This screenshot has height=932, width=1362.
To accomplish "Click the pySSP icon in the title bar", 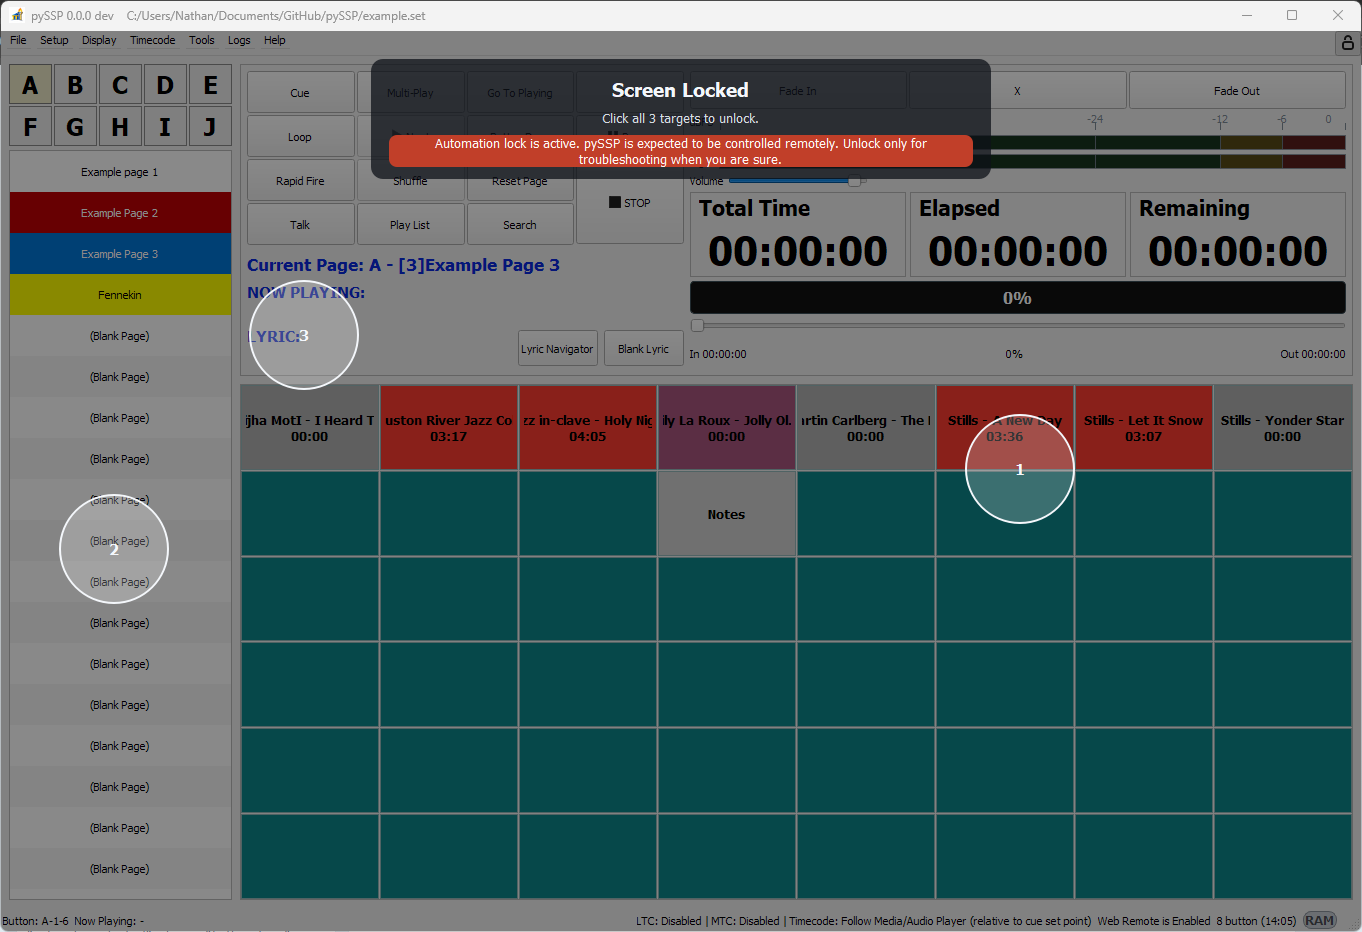I will (16, 15).
